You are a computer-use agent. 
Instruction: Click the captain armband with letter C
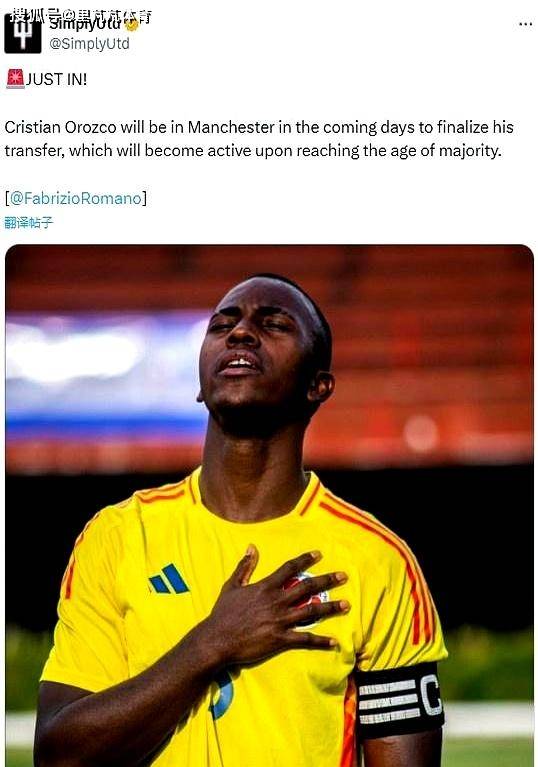point(399,699)
